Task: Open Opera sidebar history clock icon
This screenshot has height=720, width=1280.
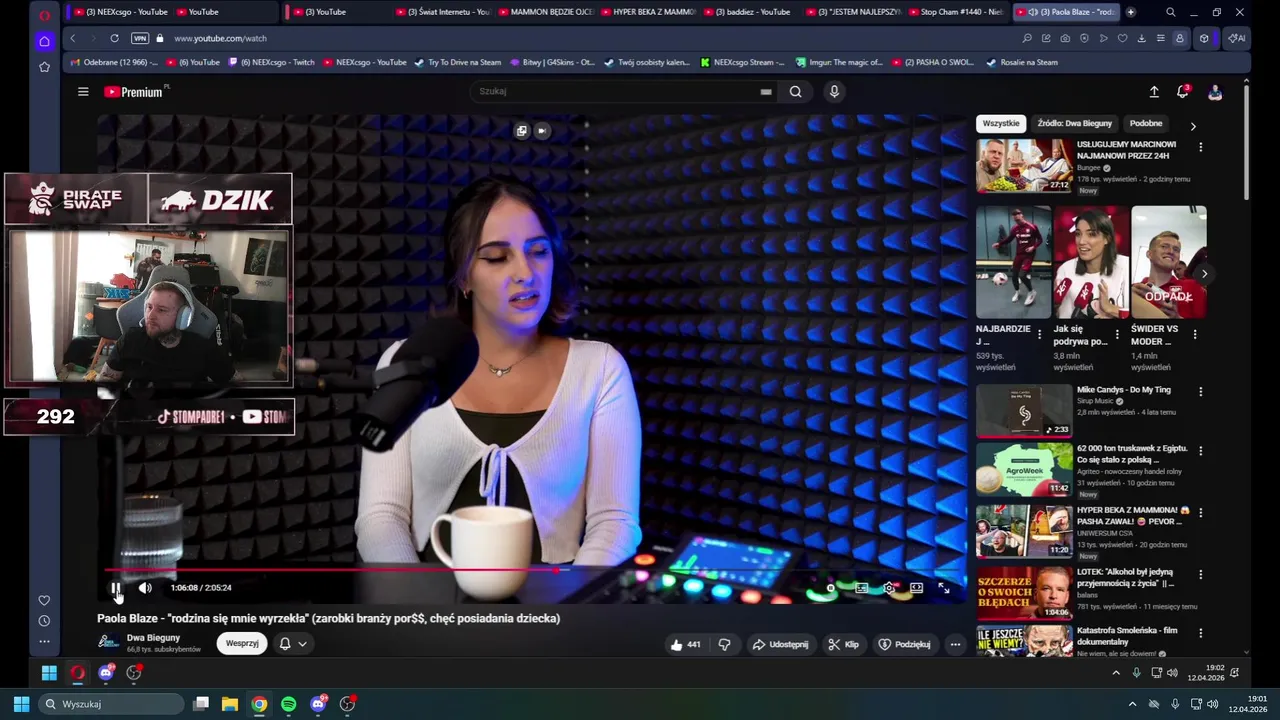Action: 44,621
